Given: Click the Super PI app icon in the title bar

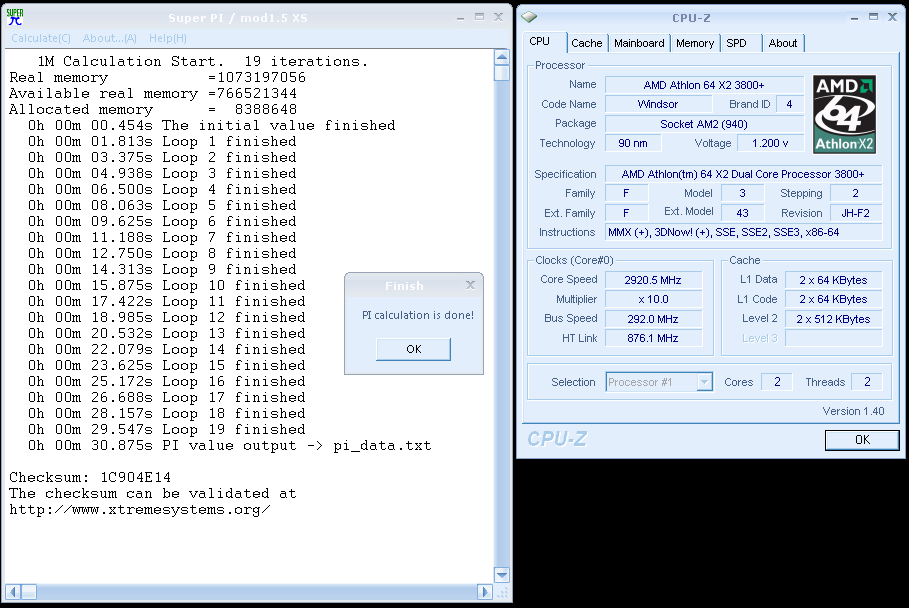Looking at the screenshot, I should [15, 17].
